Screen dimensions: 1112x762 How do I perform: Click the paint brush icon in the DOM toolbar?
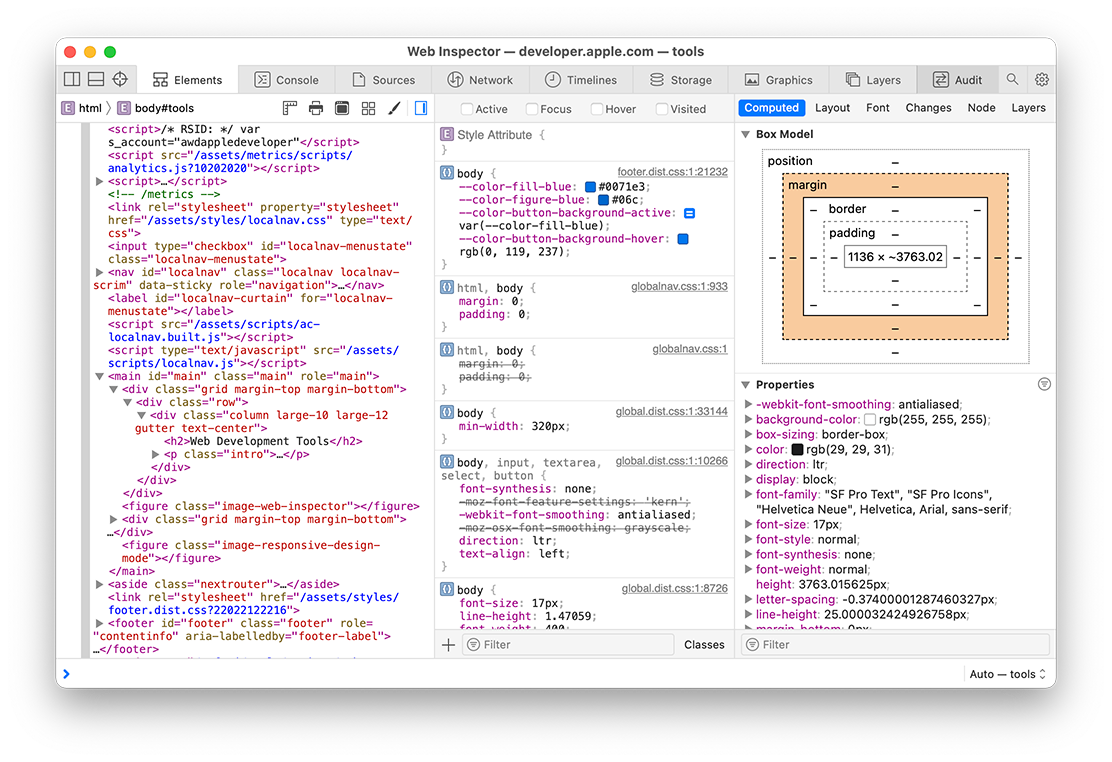pos(394,108)
